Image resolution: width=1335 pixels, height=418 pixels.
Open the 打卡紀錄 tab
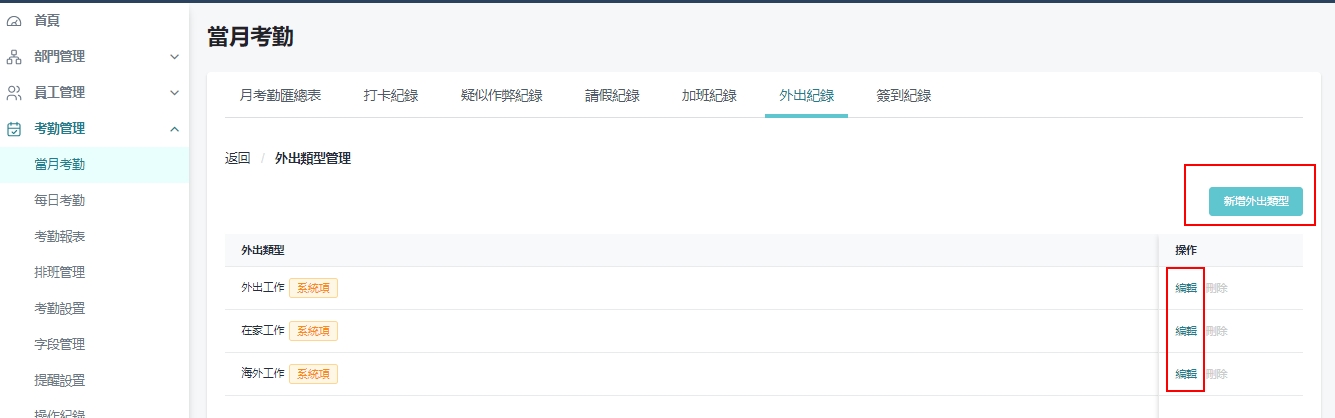click(x=391, y=96)
